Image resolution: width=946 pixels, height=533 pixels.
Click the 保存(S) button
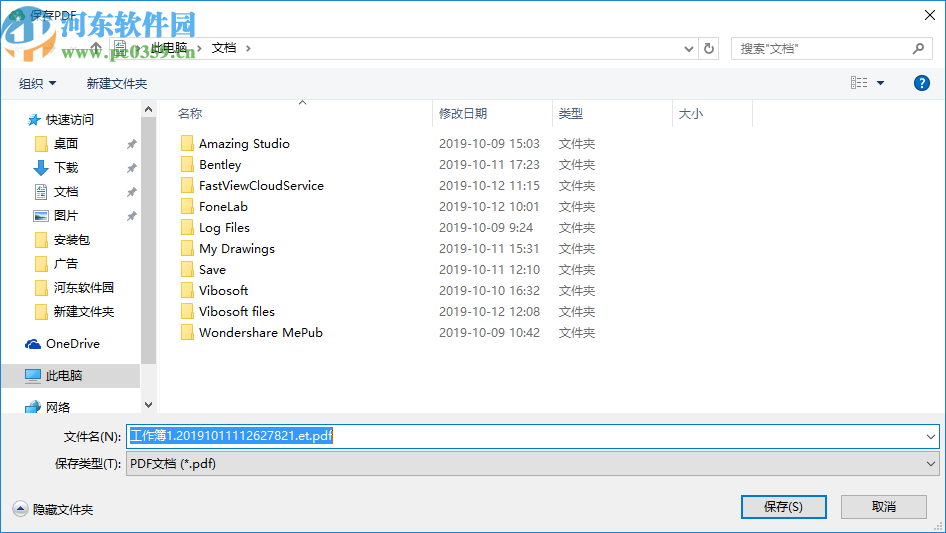click(x=783, y=507)
